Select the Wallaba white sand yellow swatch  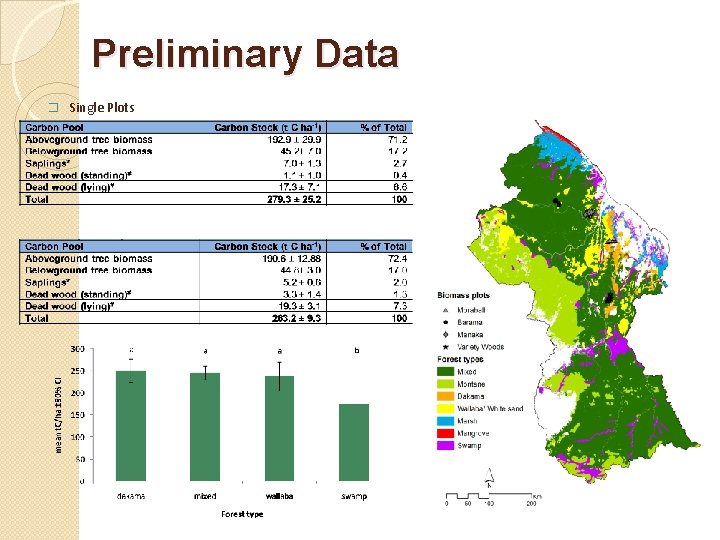click(445, 408)
